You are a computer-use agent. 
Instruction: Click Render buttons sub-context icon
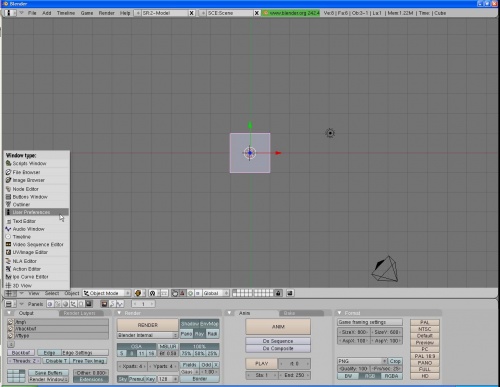coord(104,304)
